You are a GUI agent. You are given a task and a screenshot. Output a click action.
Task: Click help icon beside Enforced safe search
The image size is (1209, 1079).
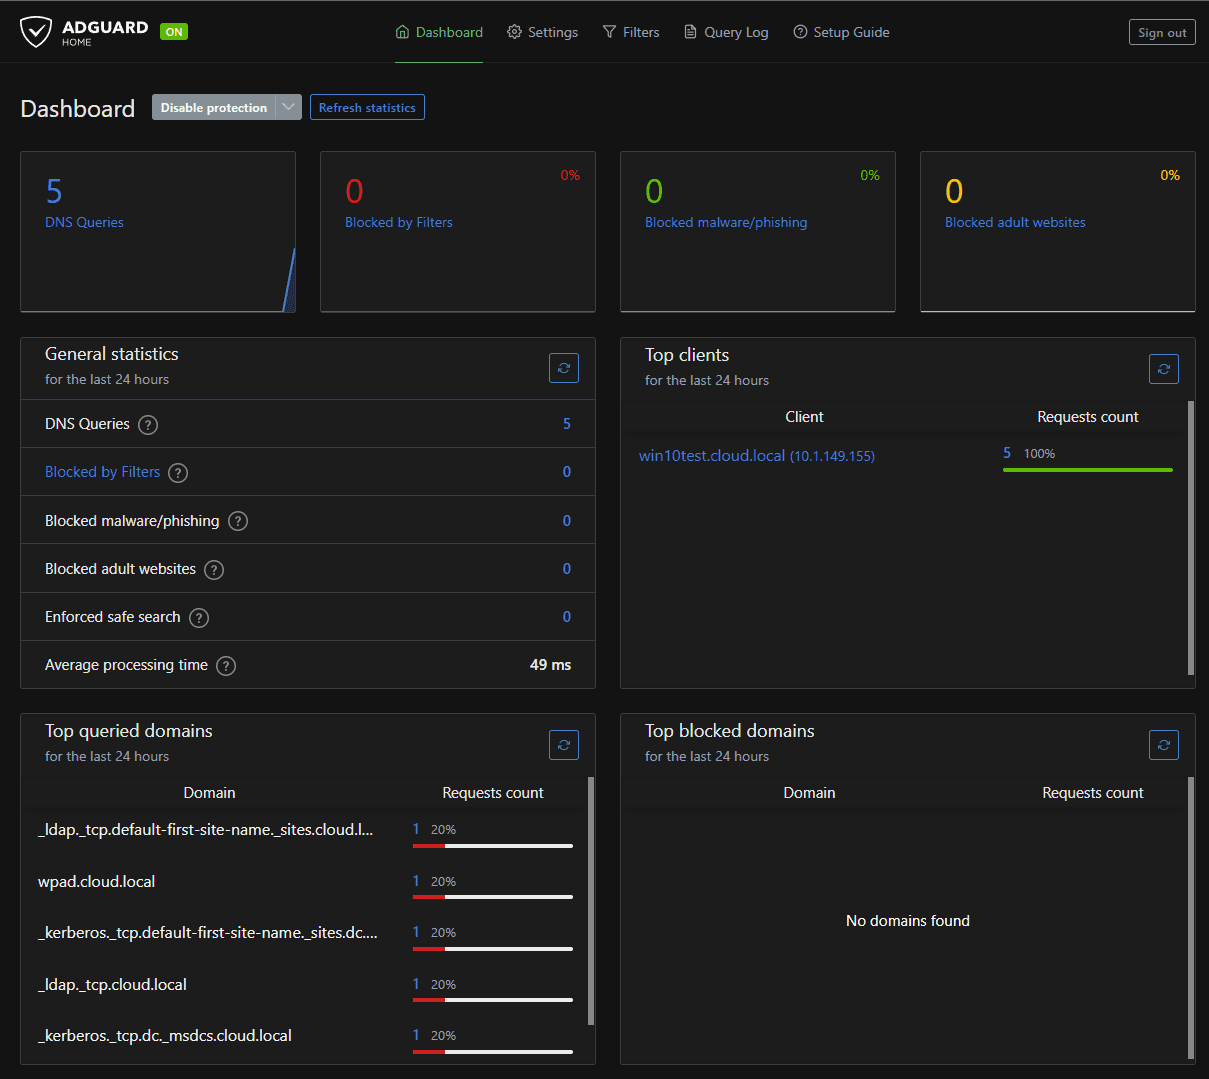click(199, 618)
